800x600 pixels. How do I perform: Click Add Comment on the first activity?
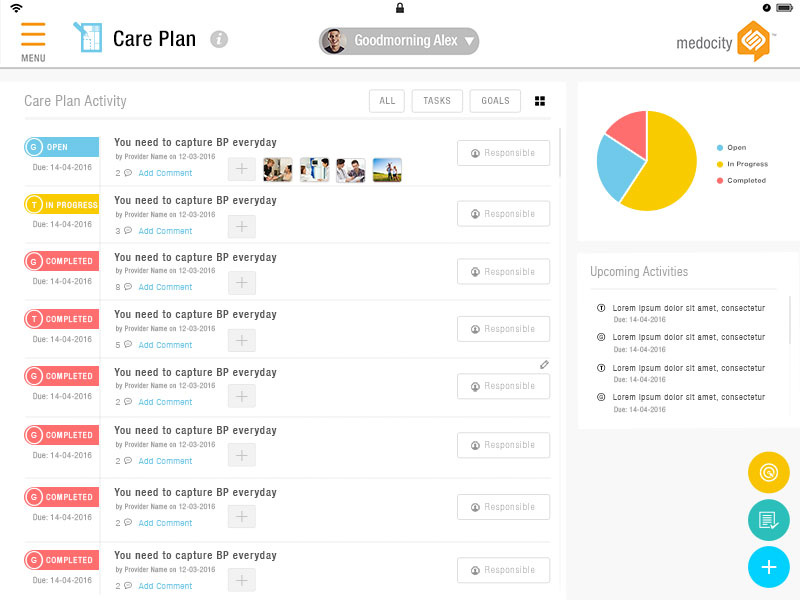coord(165,175)
